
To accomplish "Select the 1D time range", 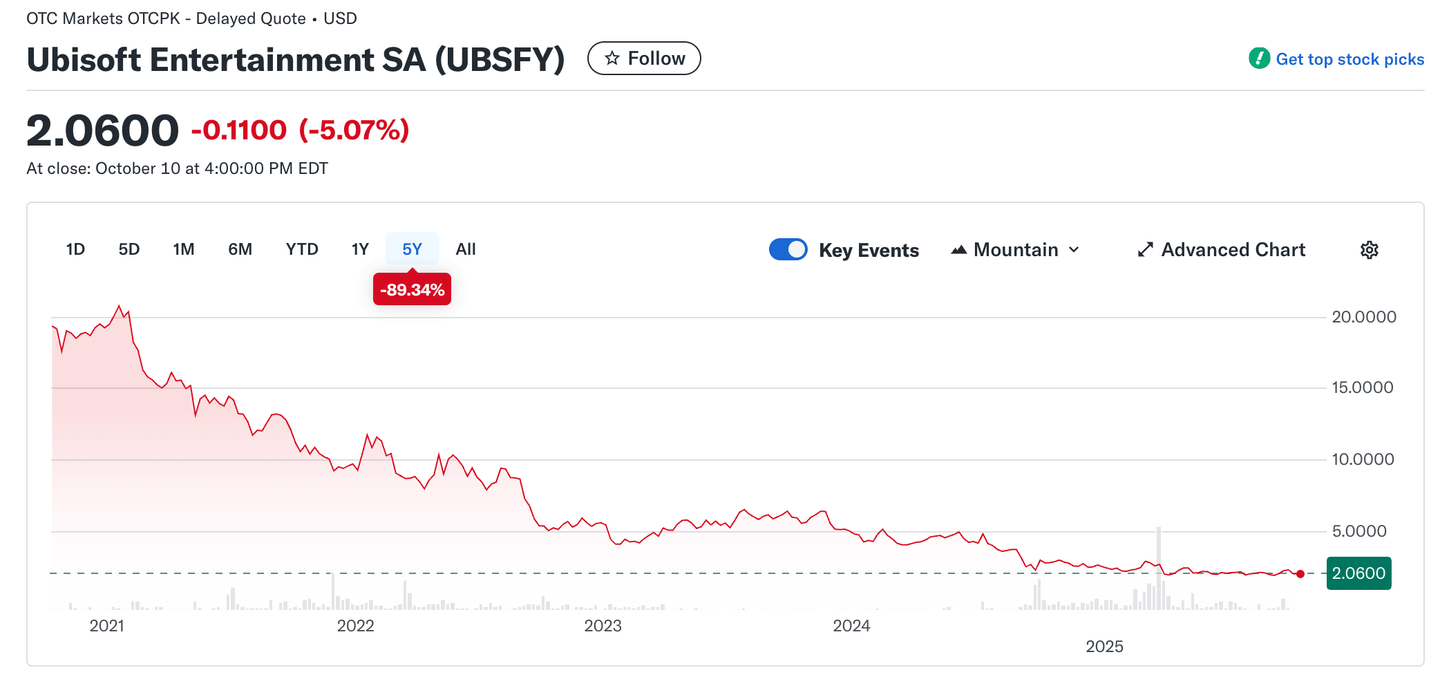I will (x=75, y=249).
